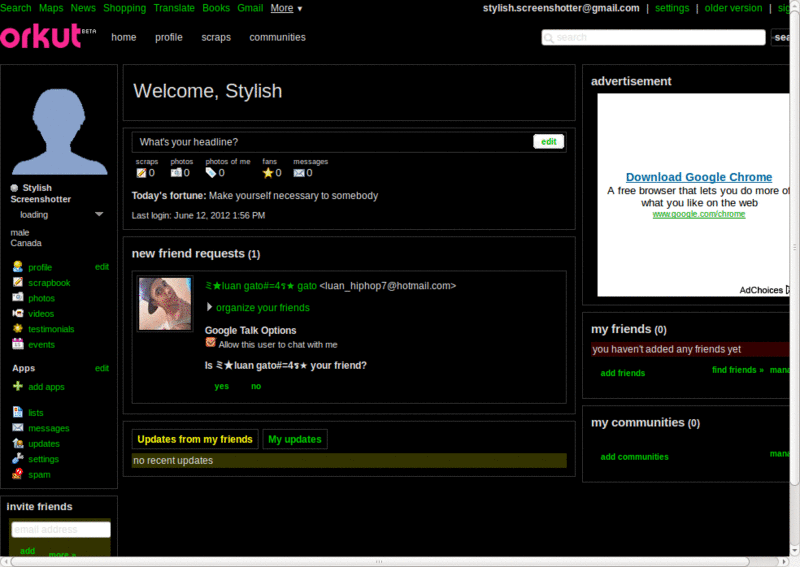The width and height of the screenshot is (800, 567).
Task: Open Maps in Google top bar
Action: click(x=51, y=8)
